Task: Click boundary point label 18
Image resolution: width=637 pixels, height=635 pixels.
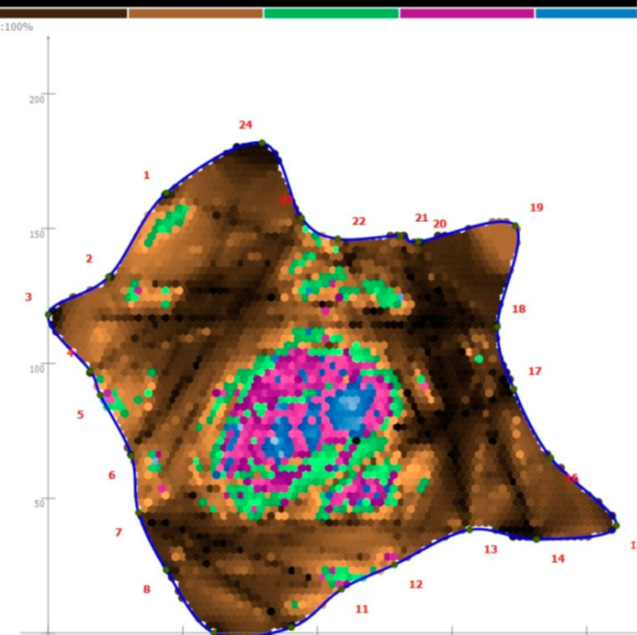Action: pos(518,309)
